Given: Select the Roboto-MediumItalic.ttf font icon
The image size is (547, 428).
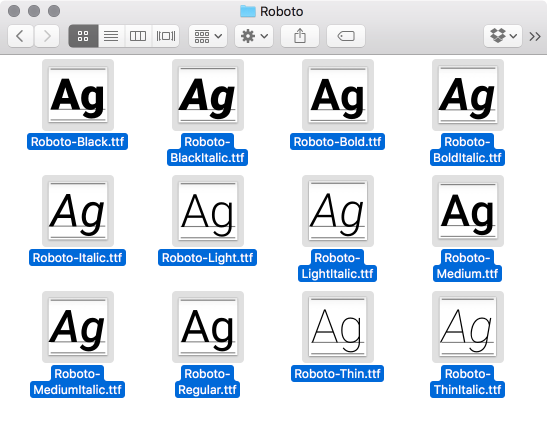Looking at the screenshot, I should pyautogui.click(x=78, y=327).
